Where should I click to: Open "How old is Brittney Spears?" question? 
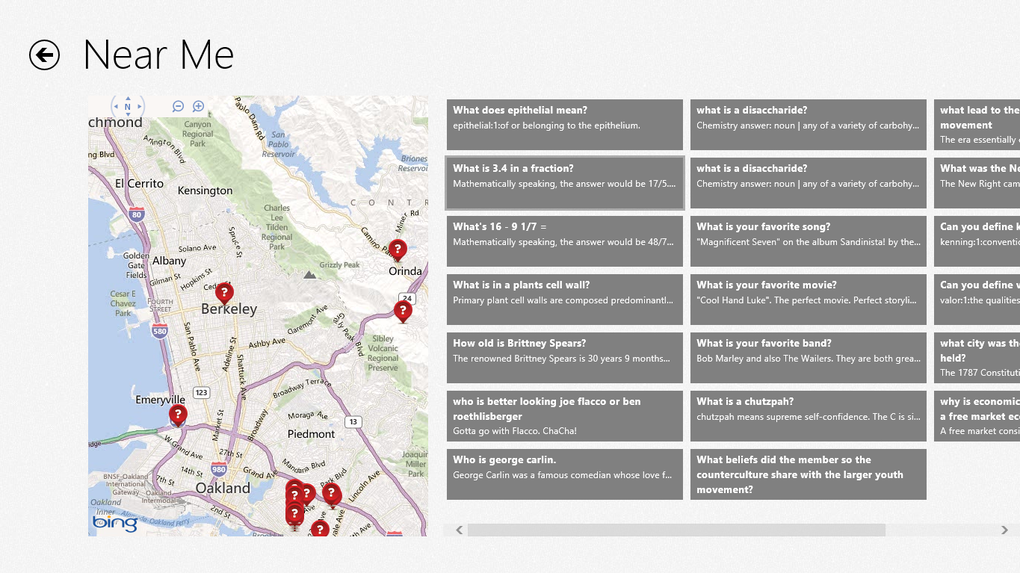(x=565, y=358)
